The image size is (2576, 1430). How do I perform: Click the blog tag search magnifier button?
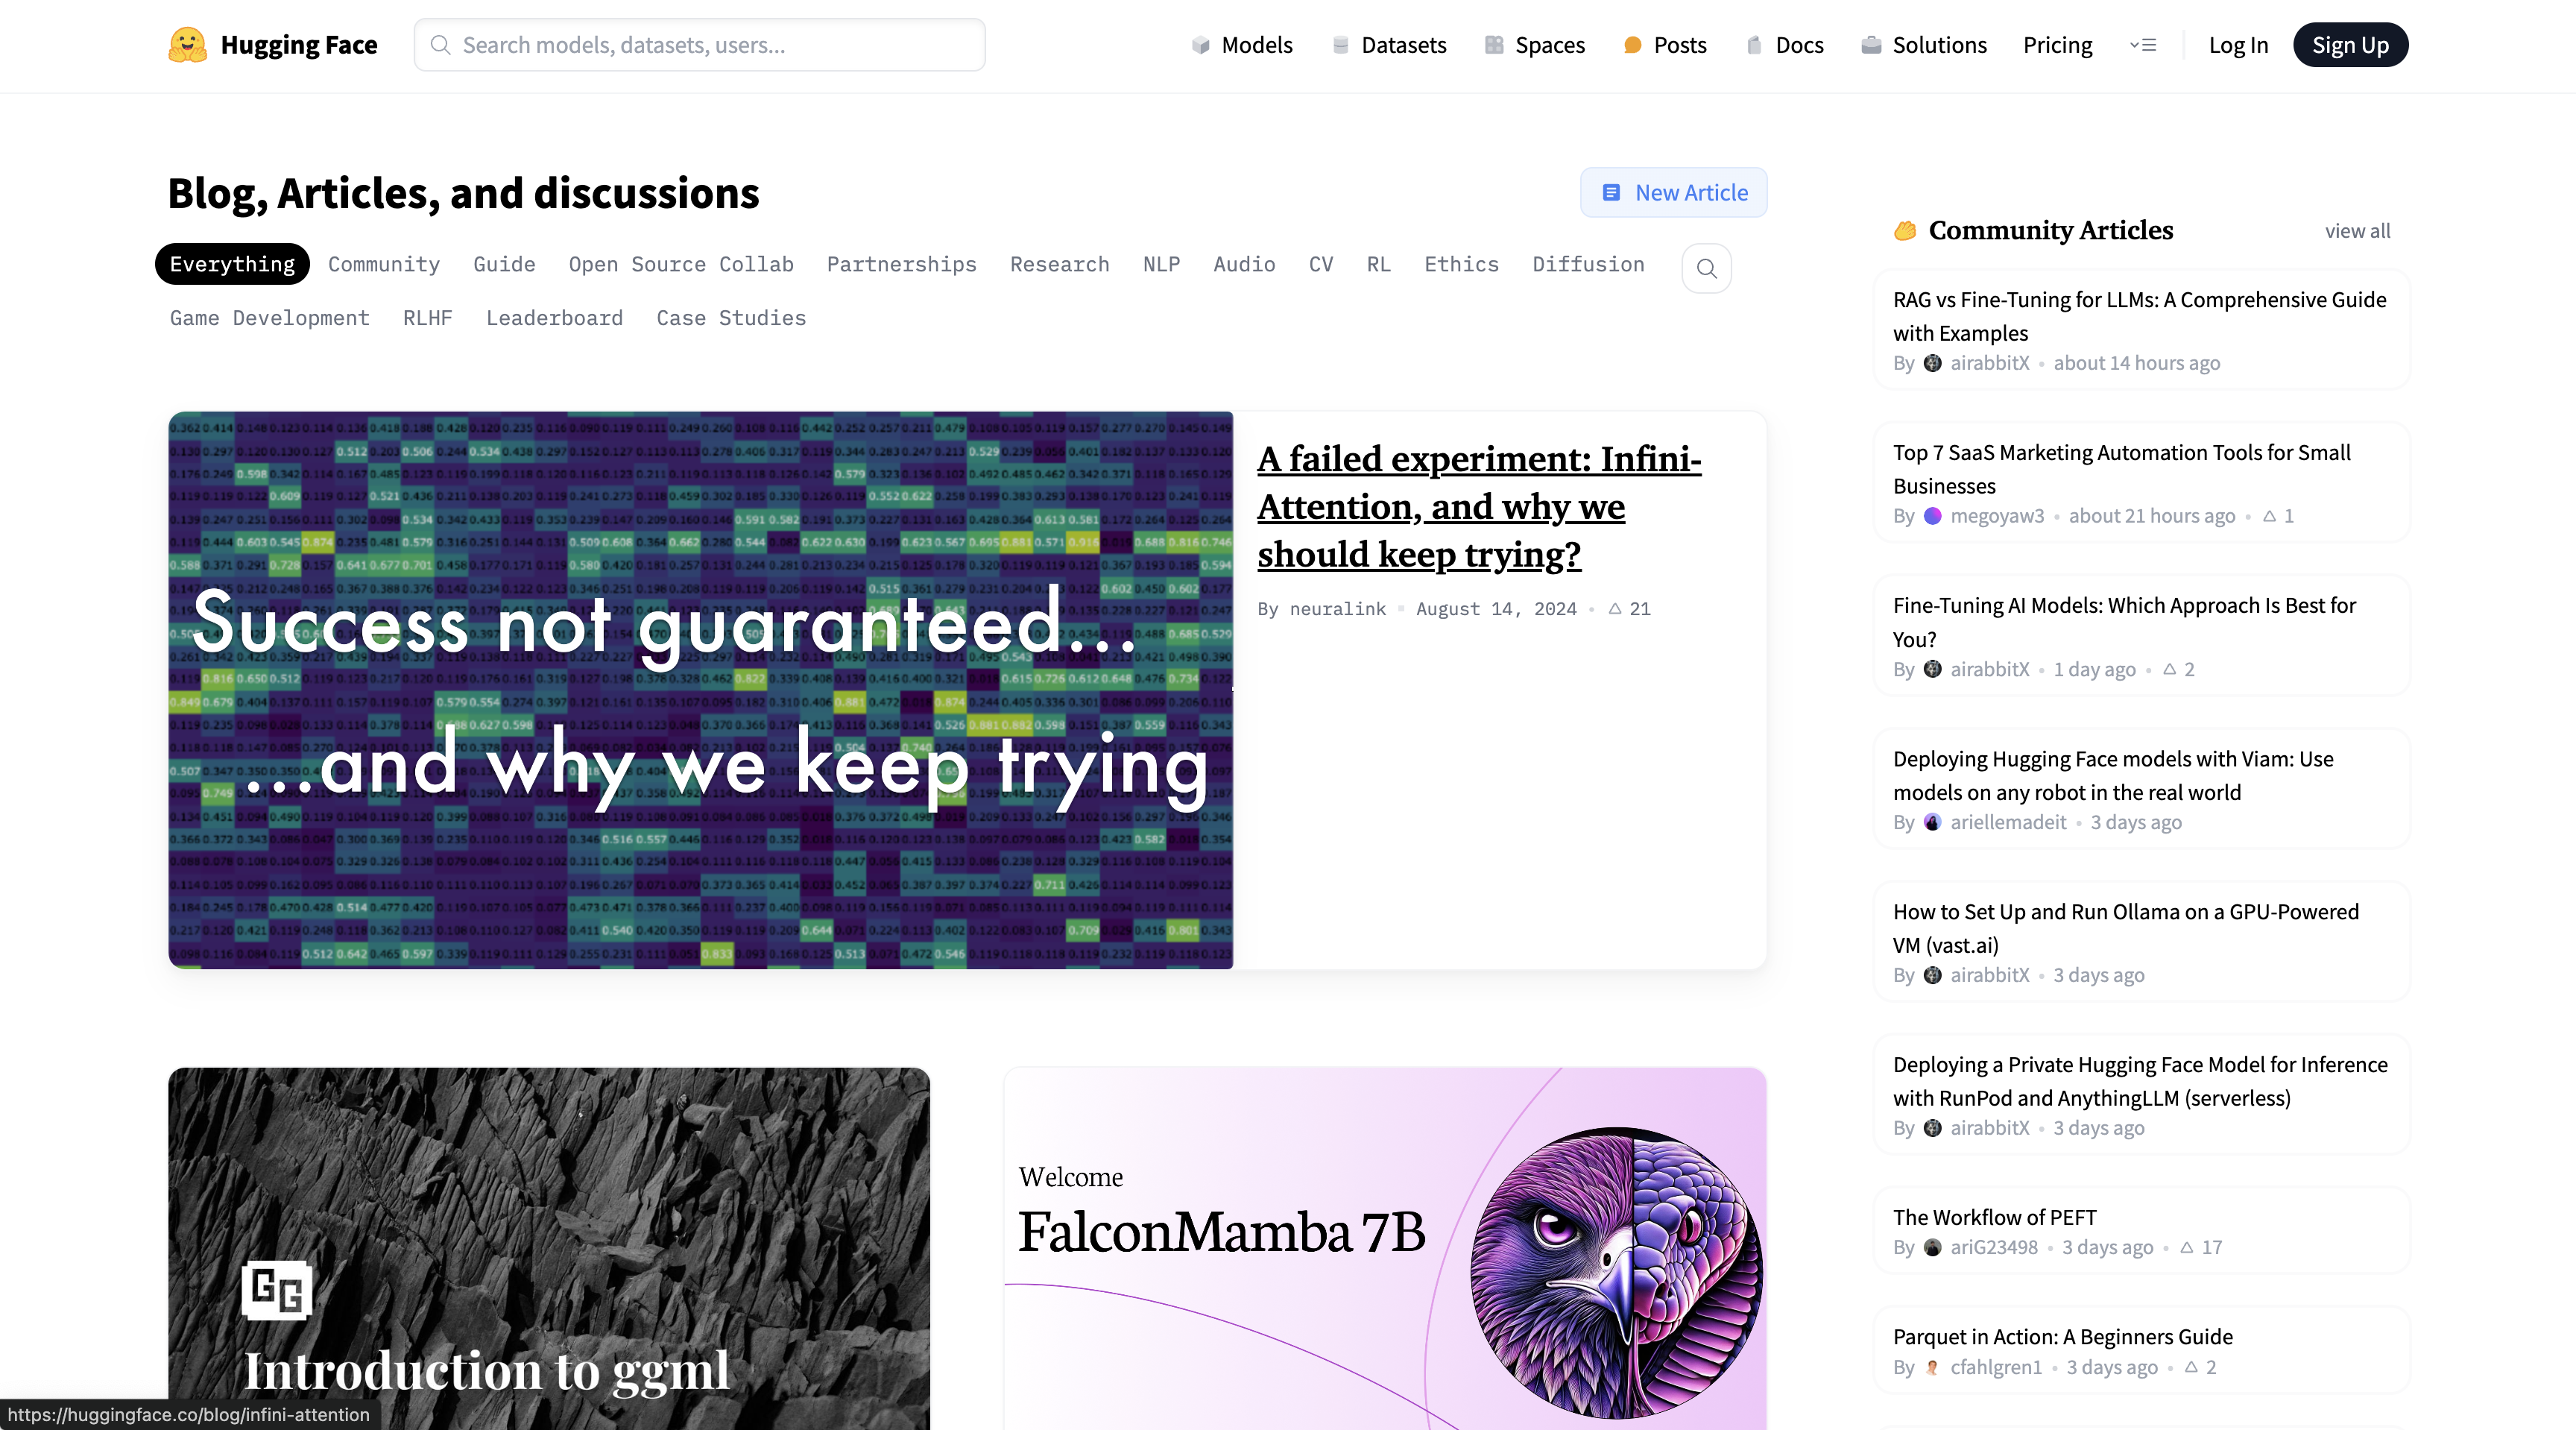(1707, 268)
